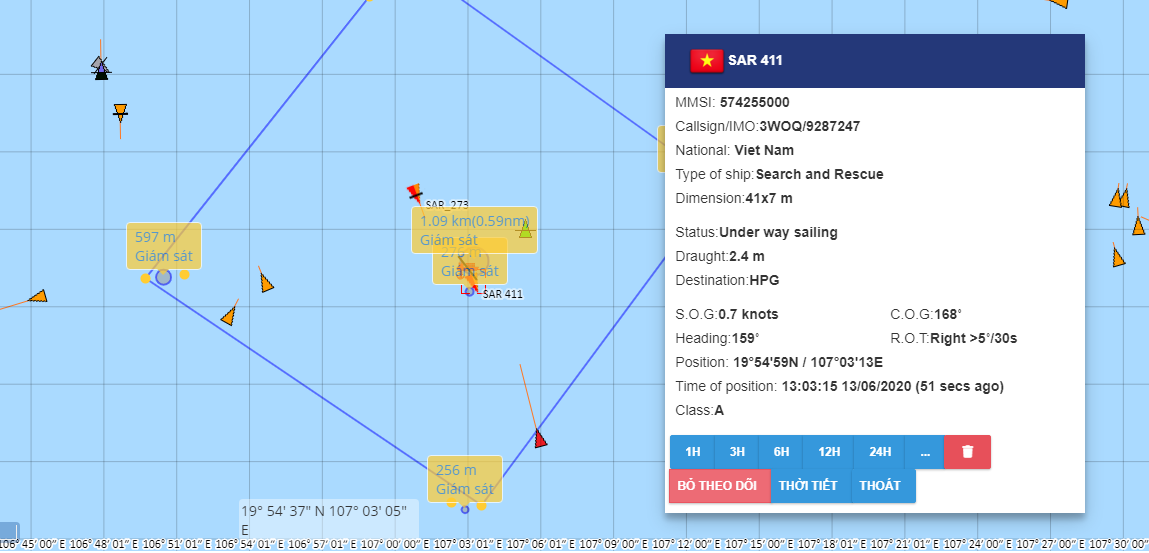Image resolution: width=1149 pixels, height=553 pixels.
Task: Click the red pushpin marker for SAR 273
Action: (x=415, y=192)
